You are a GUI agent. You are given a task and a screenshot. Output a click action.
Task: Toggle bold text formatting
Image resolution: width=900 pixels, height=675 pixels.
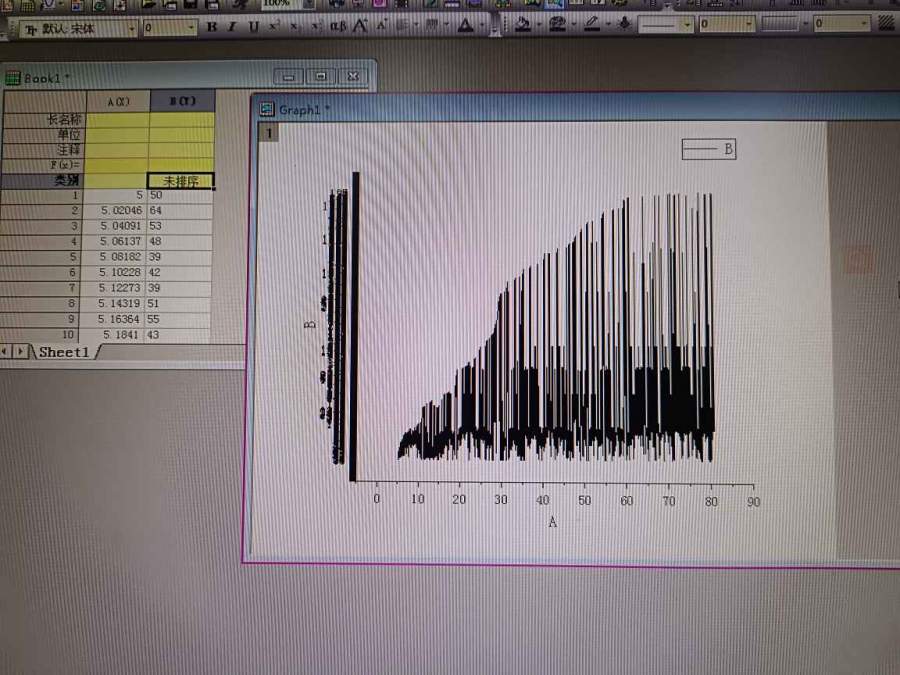(212, 27)
